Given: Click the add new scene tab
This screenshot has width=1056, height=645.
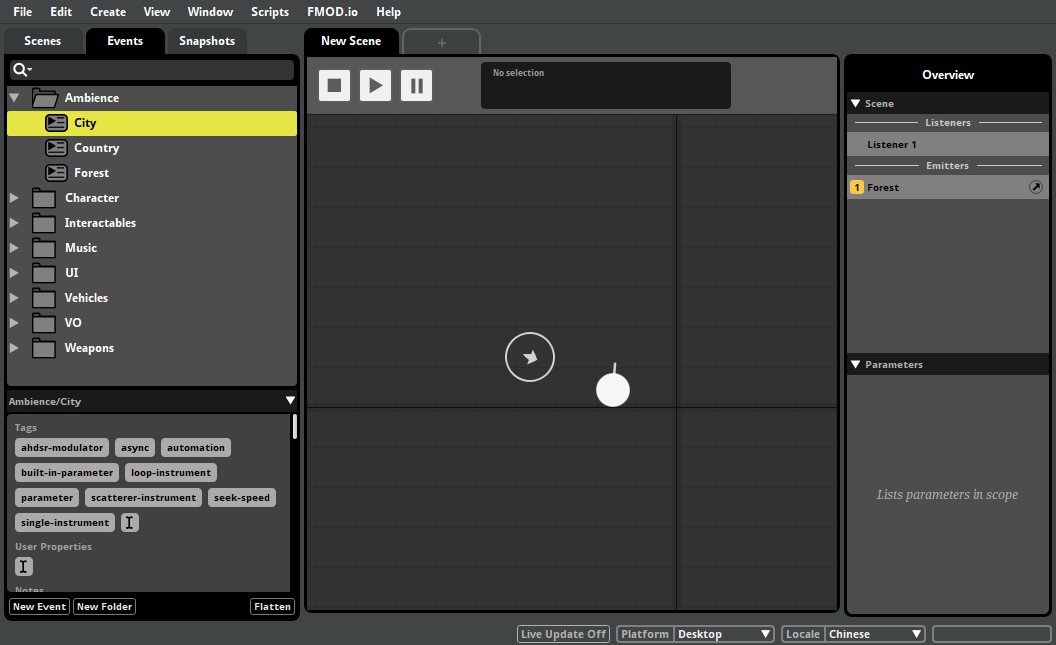Looking at the screenshot, I should pyautogui.click(x=441, y=43).
